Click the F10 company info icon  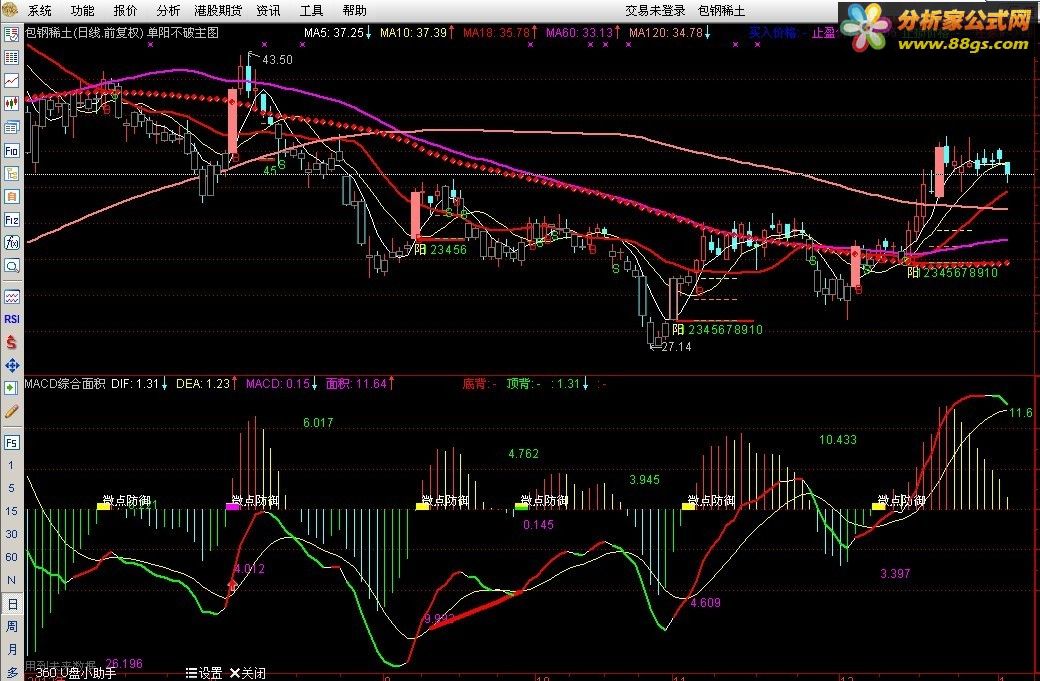pyautogui.click(x=11, y=151)
